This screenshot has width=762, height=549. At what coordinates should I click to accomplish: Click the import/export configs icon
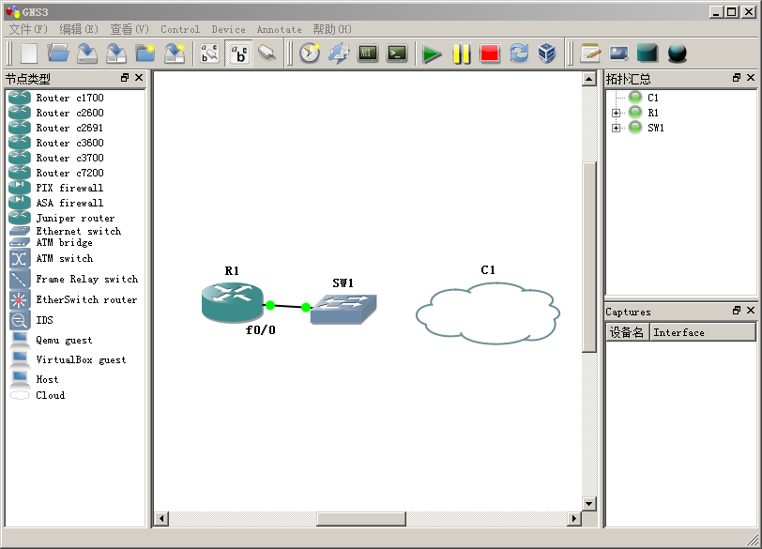click(174, 53)
